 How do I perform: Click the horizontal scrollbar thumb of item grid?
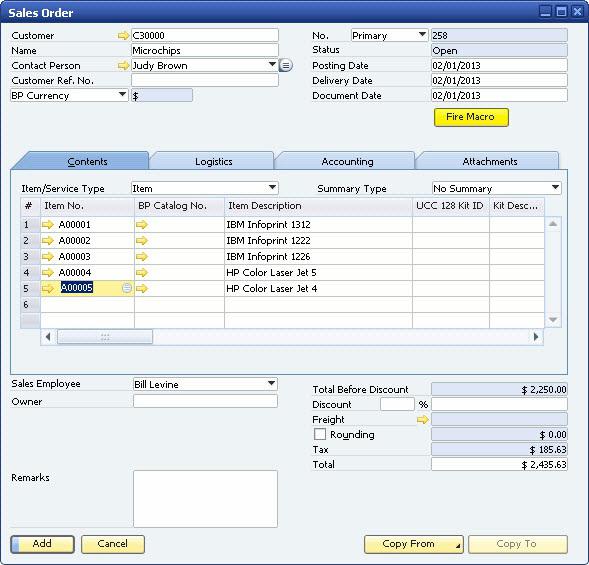pyautogui.click(x=105, y=337)
